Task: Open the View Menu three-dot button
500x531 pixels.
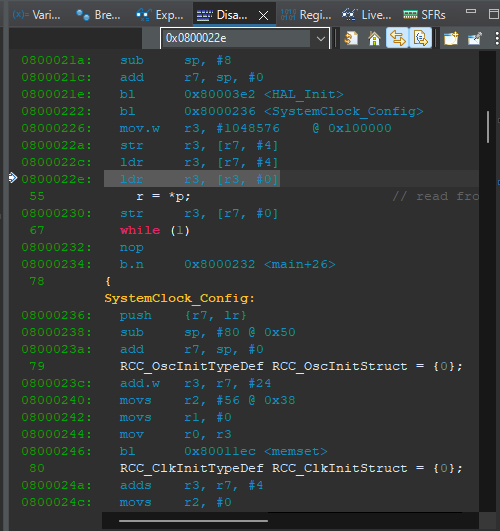Action: tap(497, 38)
